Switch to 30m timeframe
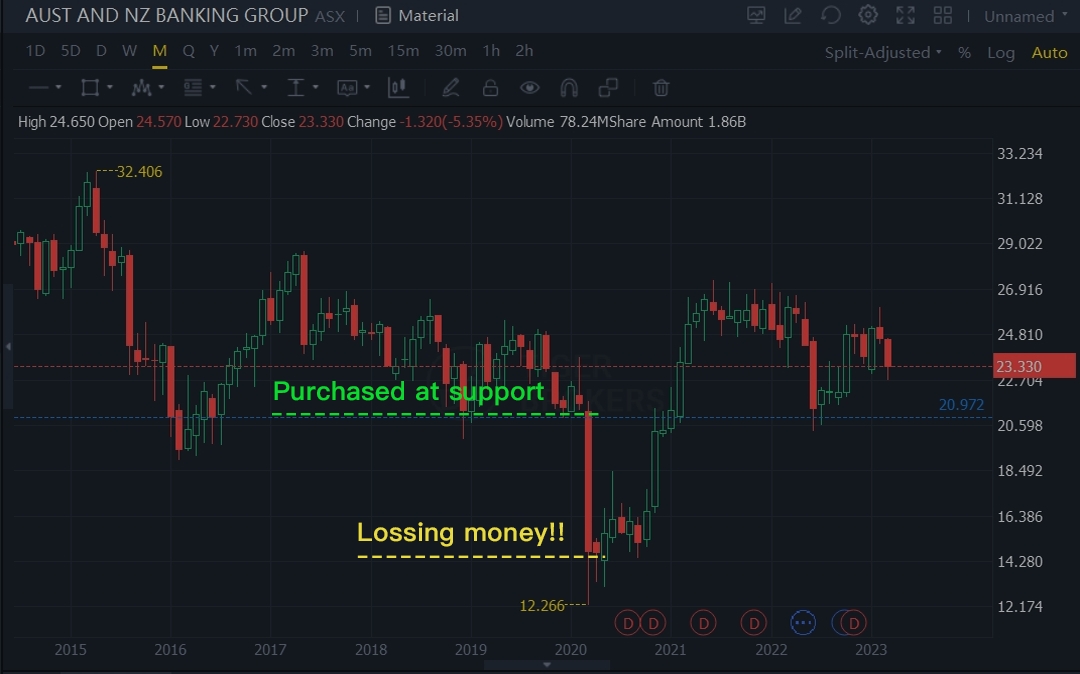This screenshot has width=1080, height=674. click(450, 51)
